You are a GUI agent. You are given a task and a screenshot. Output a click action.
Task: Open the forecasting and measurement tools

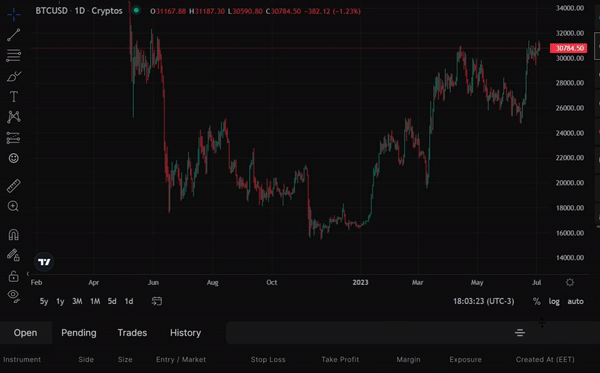click(x=13, y=138)
